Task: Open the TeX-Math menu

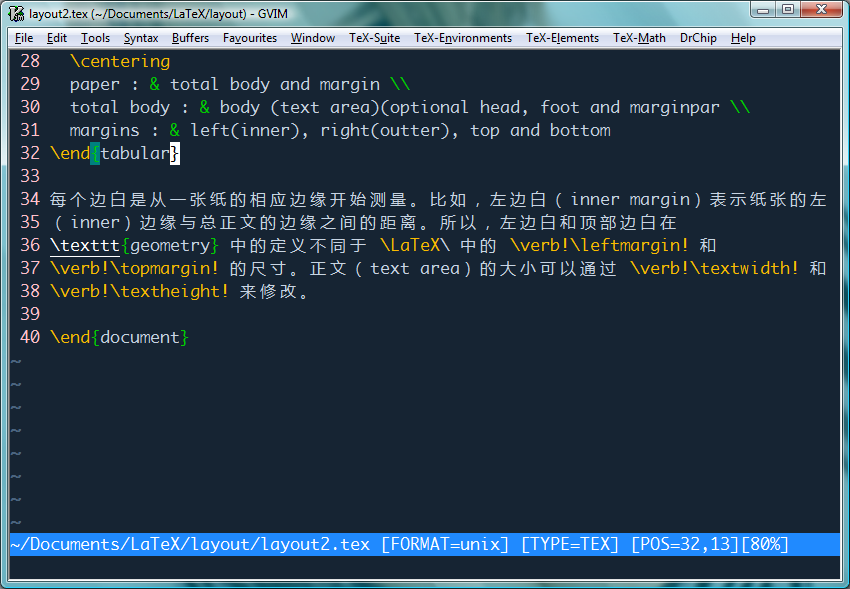Action: point(639,38)
